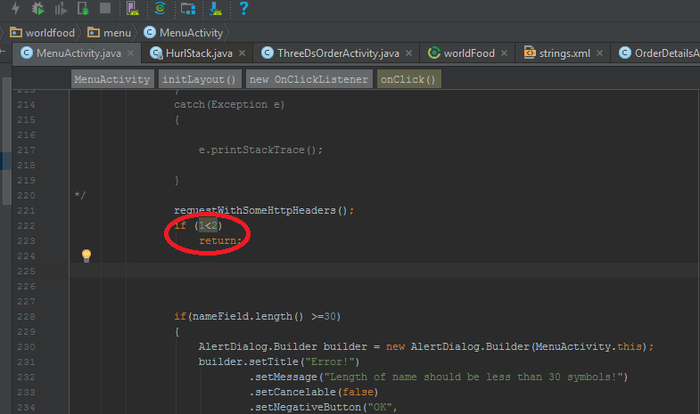Close the MenuActivity.java tab
Image resolution: width=700 pixels, height=414 pixels.
(x=130, y=53)
